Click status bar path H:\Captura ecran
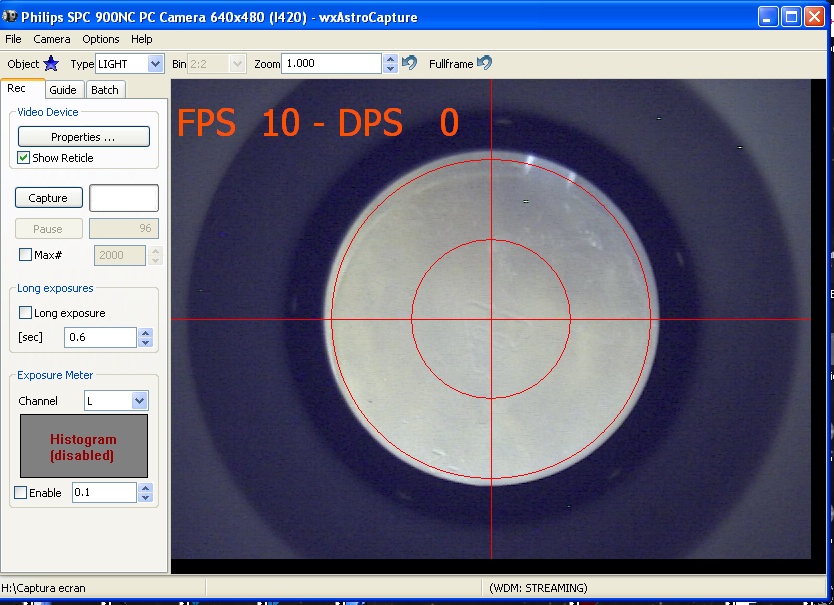Screen dimensions: 834x605 tap(43, 588)
